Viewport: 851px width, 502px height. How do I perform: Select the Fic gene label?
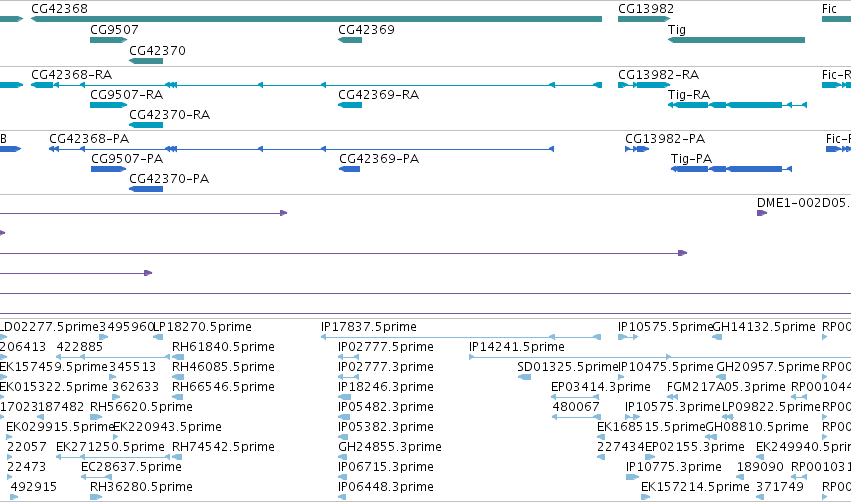(x=829, y=9)
